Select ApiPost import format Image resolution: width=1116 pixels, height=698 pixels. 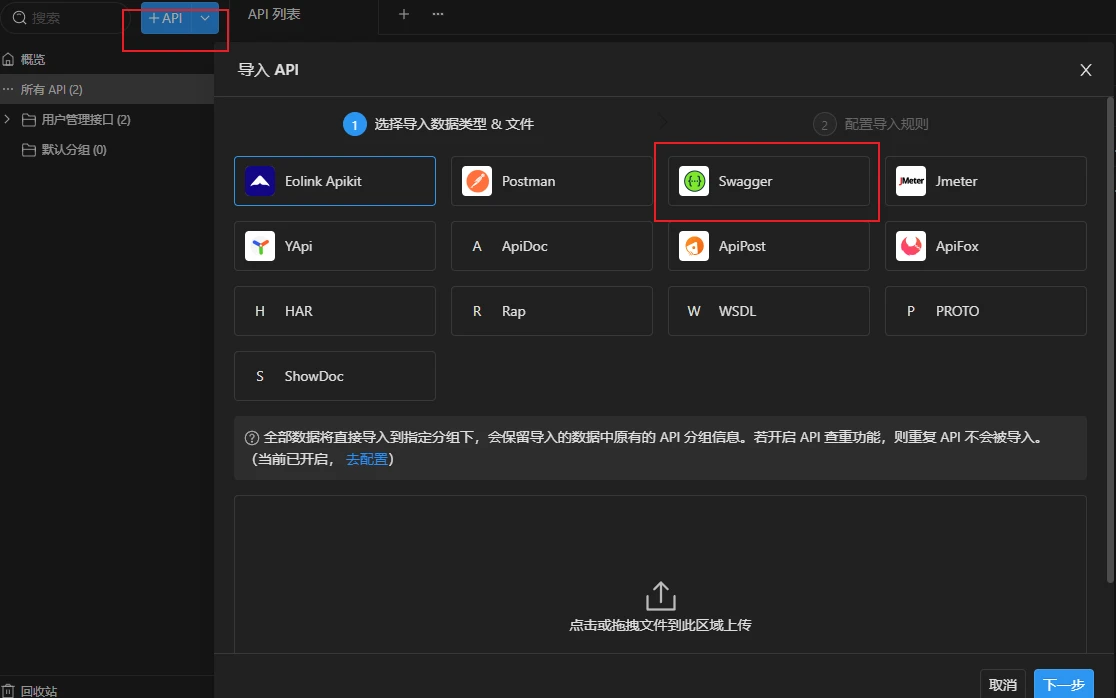click(769, 246)
